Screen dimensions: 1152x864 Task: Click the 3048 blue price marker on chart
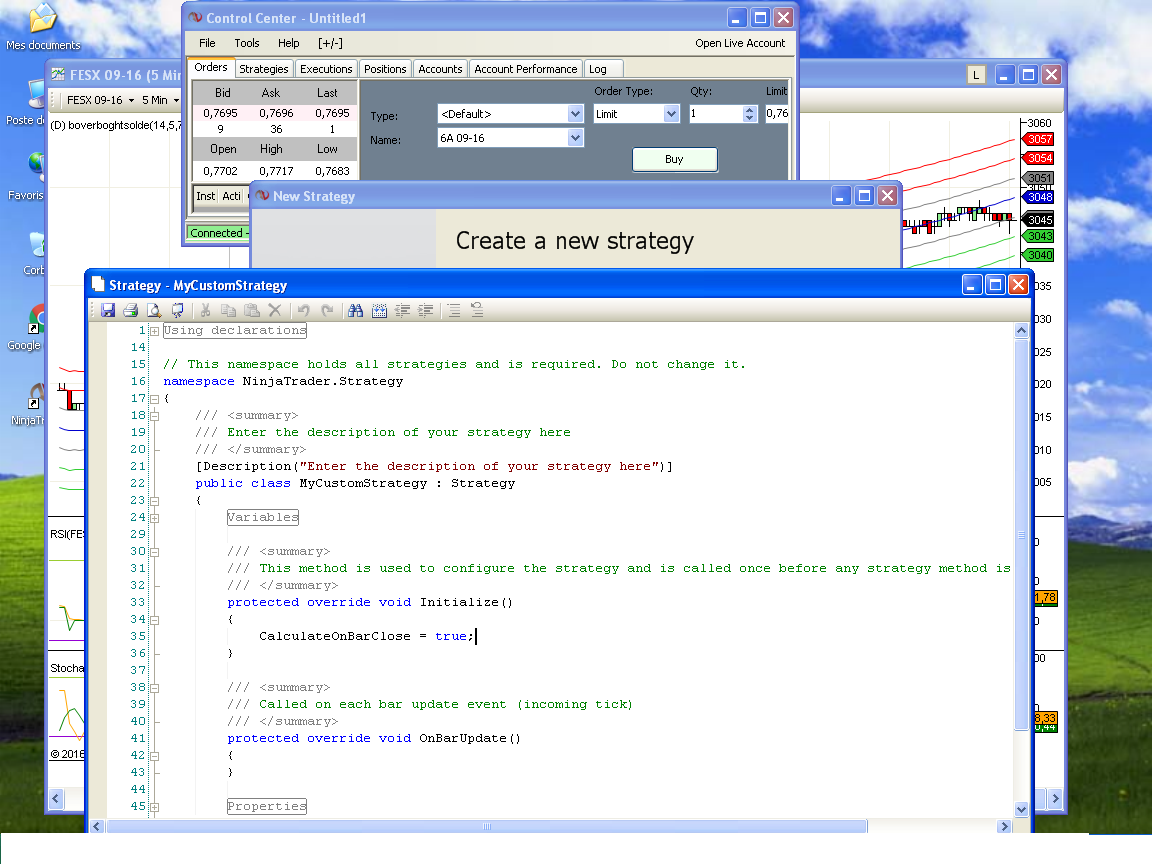[1039, 197]
